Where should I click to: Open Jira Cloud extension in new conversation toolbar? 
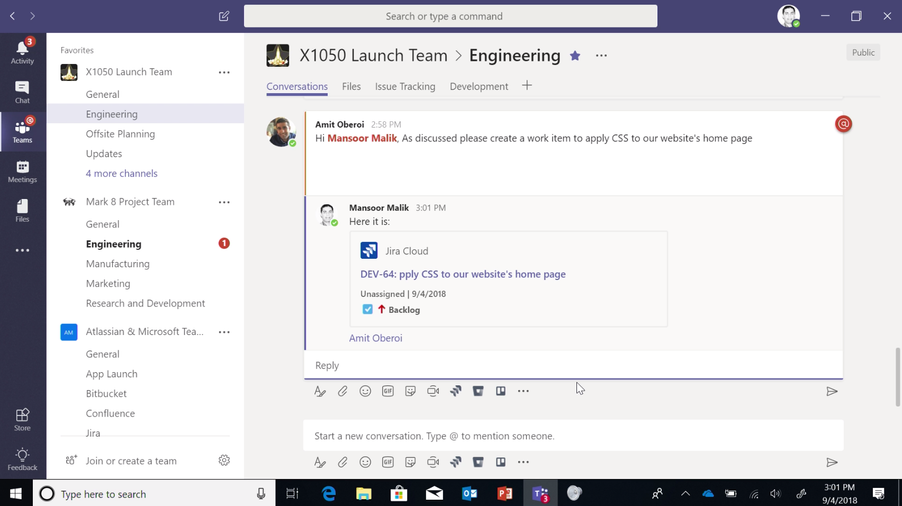[456, 462]
